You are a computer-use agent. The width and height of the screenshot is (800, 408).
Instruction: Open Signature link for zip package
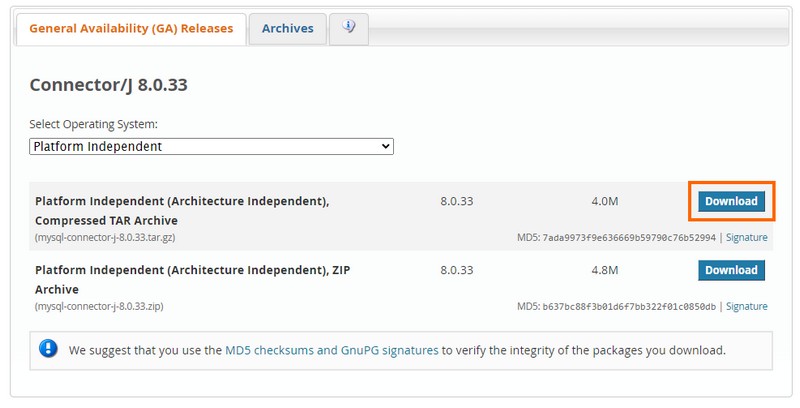[746, 306]
